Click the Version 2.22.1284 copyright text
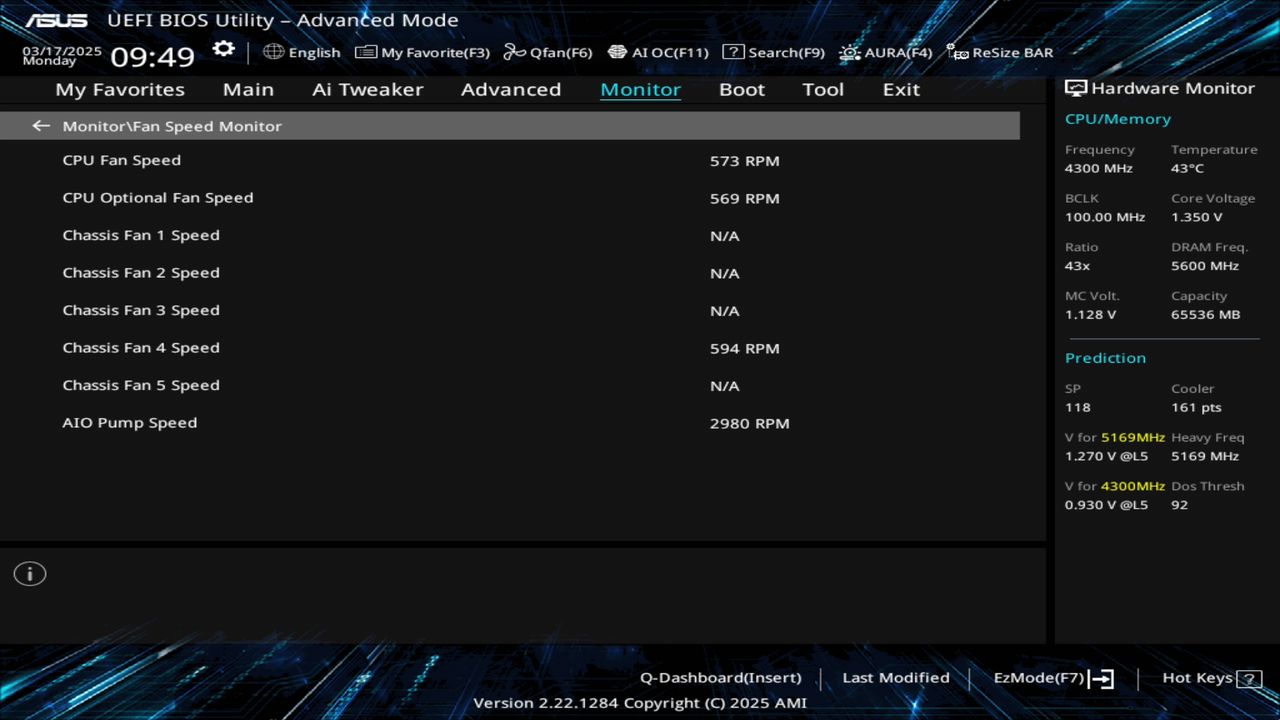Viewport: 1280px width, 720px height. click(639, 703)
